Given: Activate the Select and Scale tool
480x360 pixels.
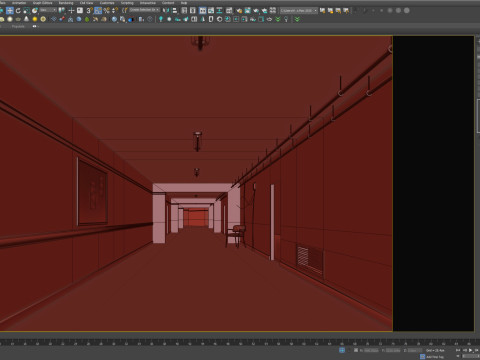Looking at the screenshot, I should [26, 11].
